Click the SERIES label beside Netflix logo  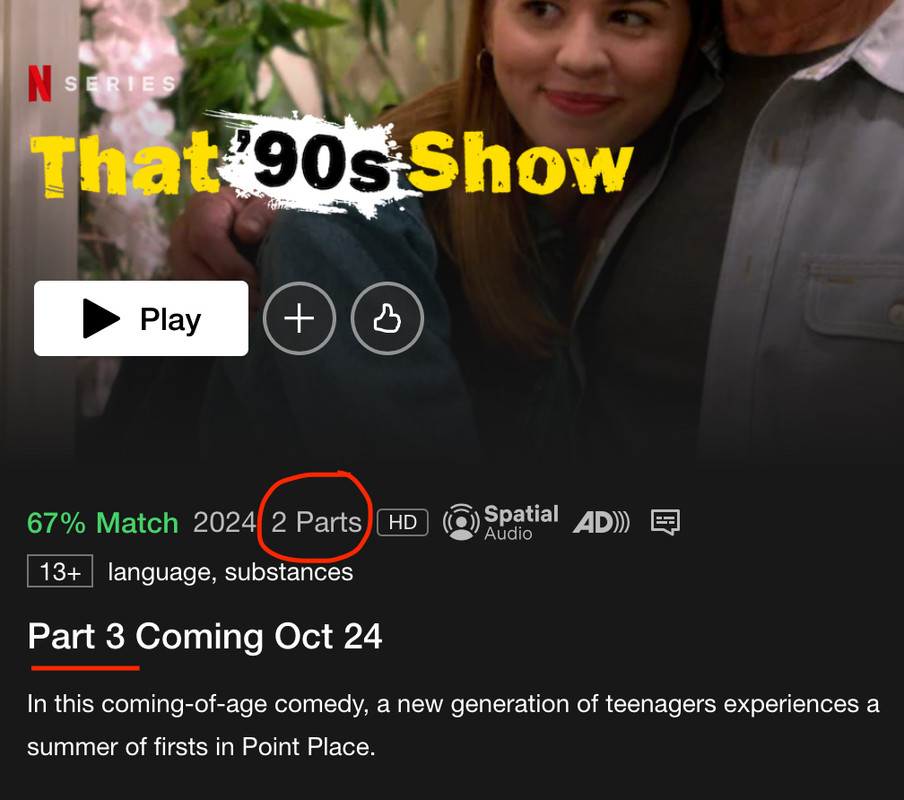[x=120, y=84]
